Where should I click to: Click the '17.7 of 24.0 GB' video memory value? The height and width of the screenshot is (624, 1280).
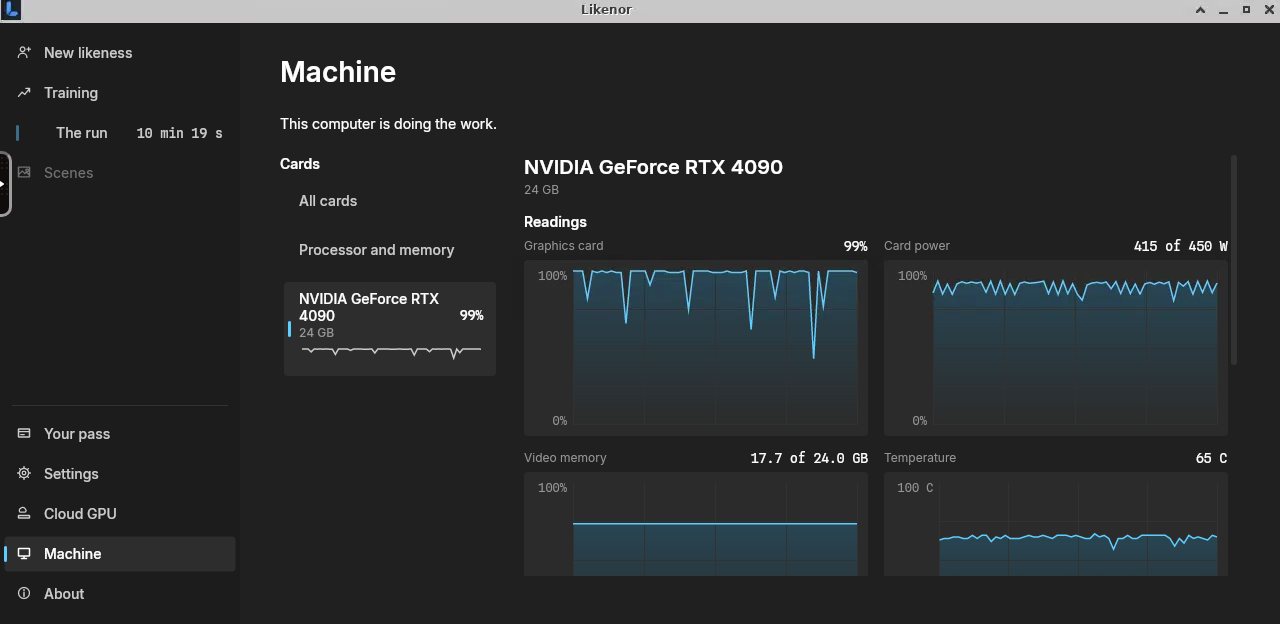pos(809,458)
